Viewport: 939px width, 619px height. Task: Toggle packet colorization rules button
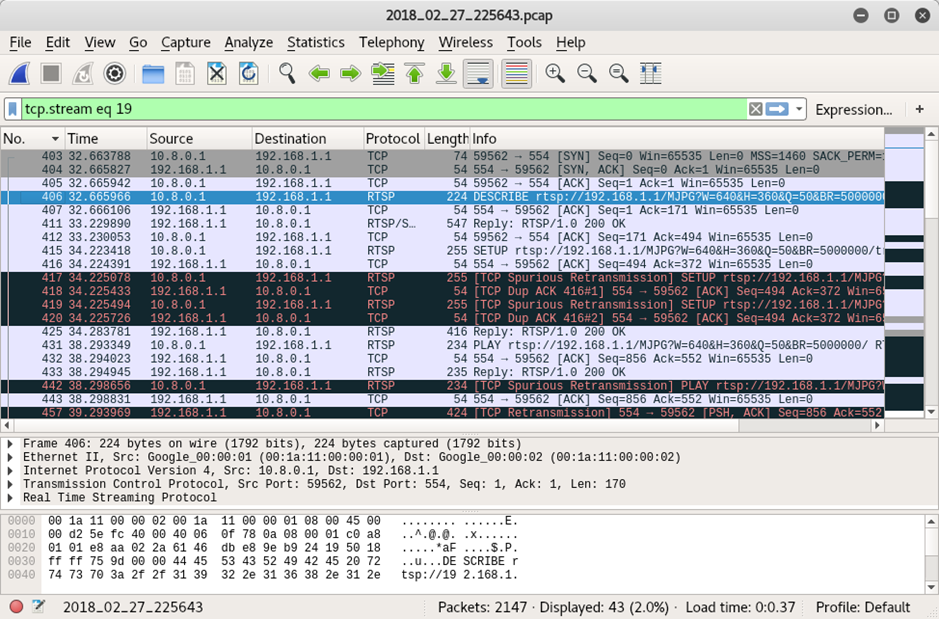pos(516,73)
